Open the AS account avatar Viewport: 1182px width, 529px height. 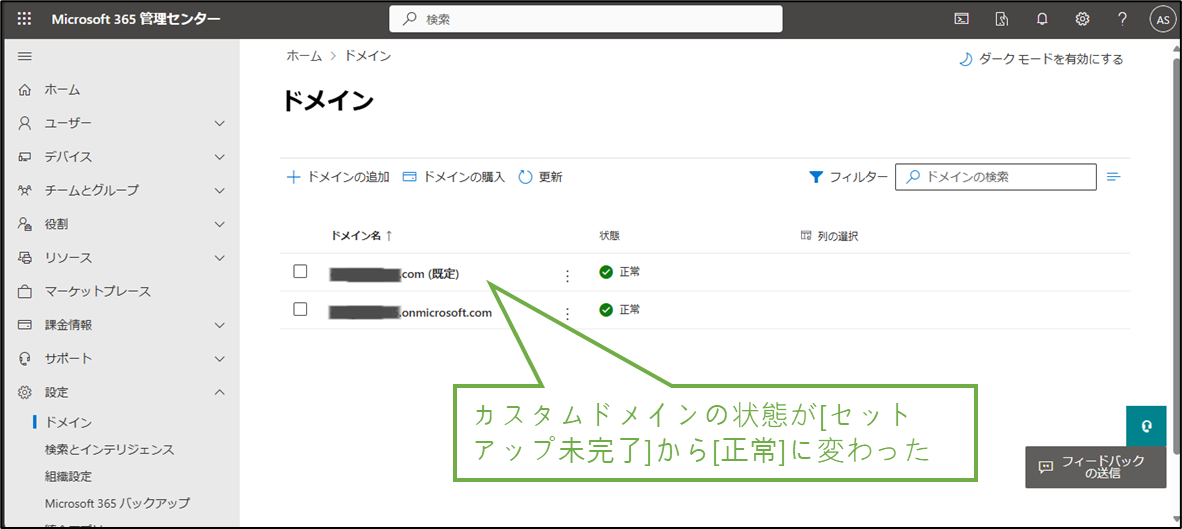(x=1162, y=20)
